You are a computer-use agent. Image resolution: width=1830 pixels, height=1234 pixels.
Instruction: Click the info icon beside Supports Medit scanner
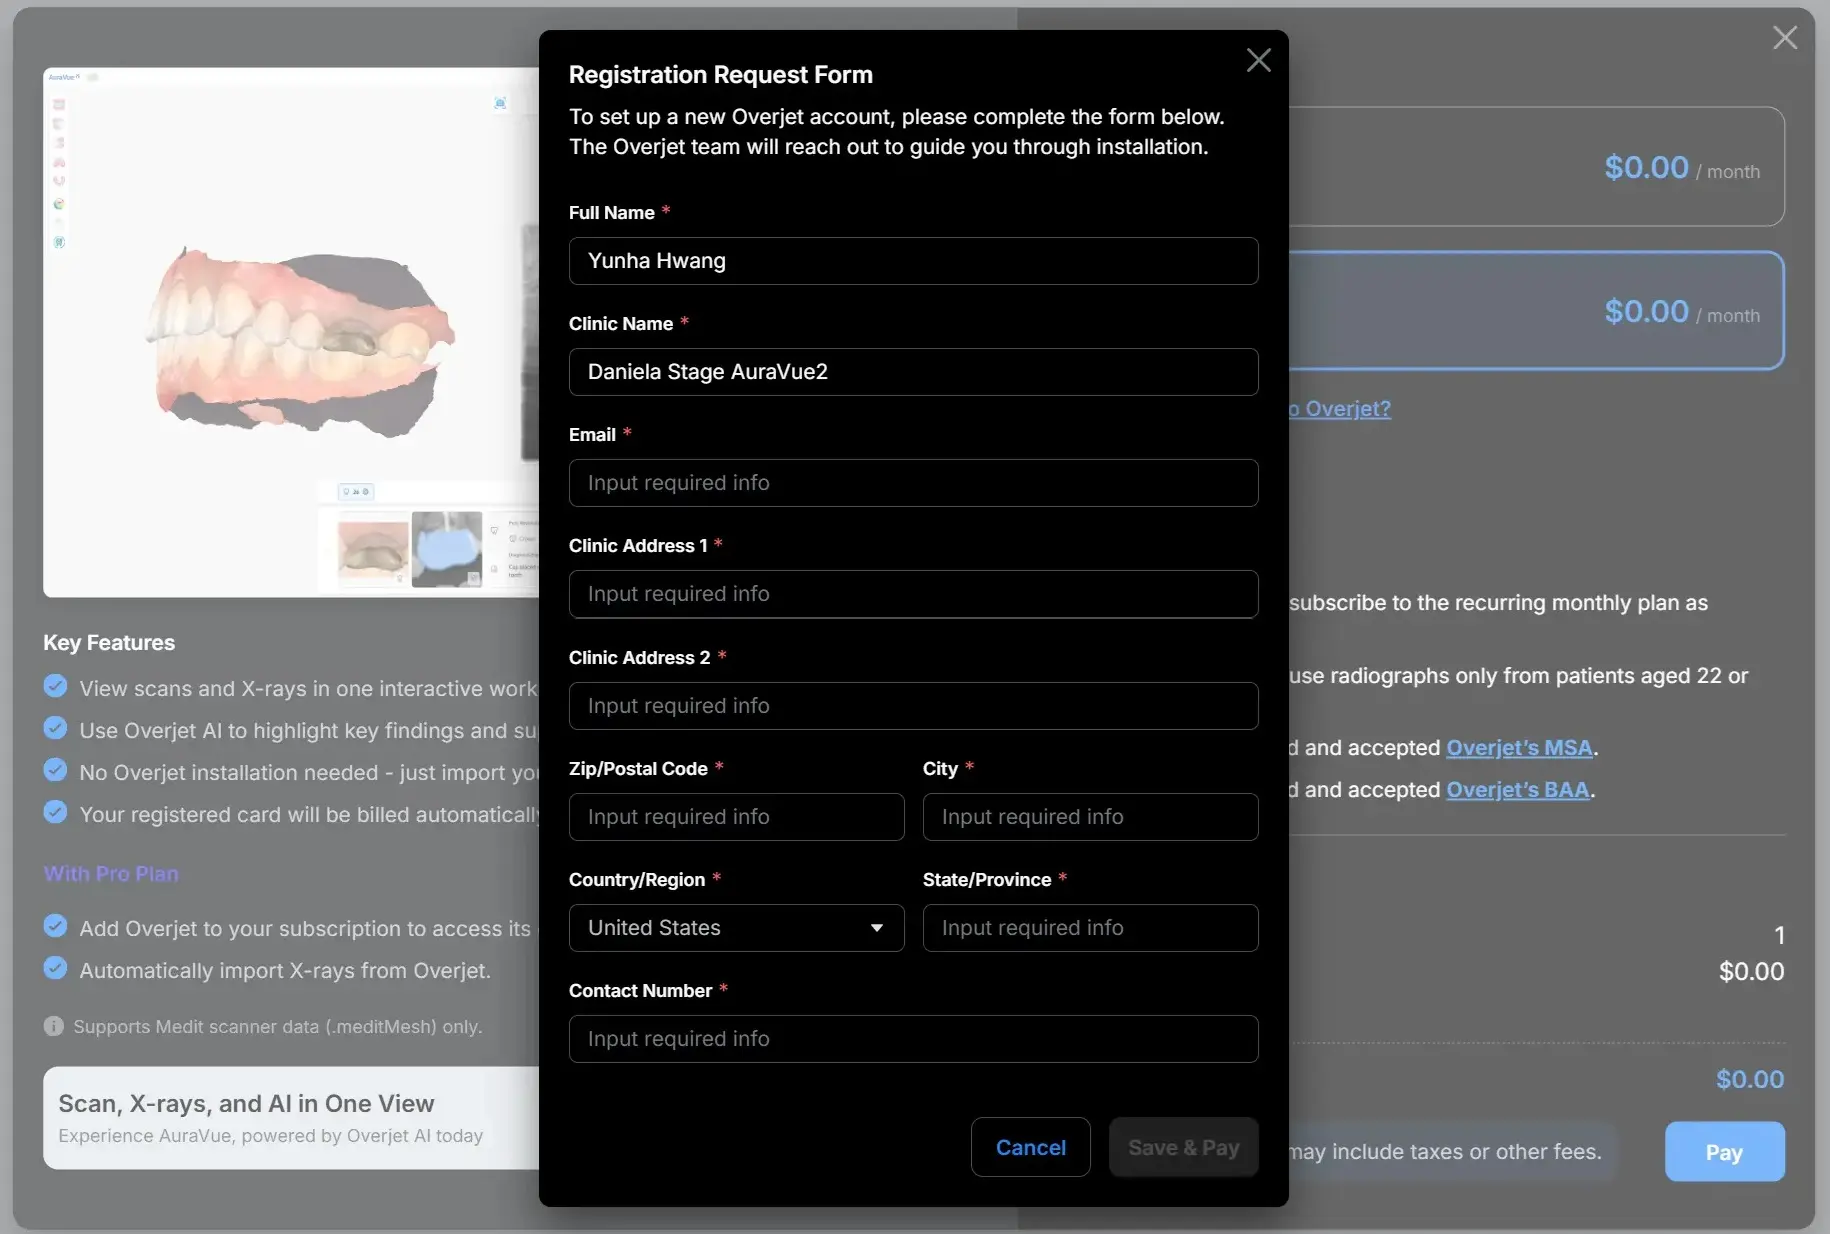tap(54, 1027)
